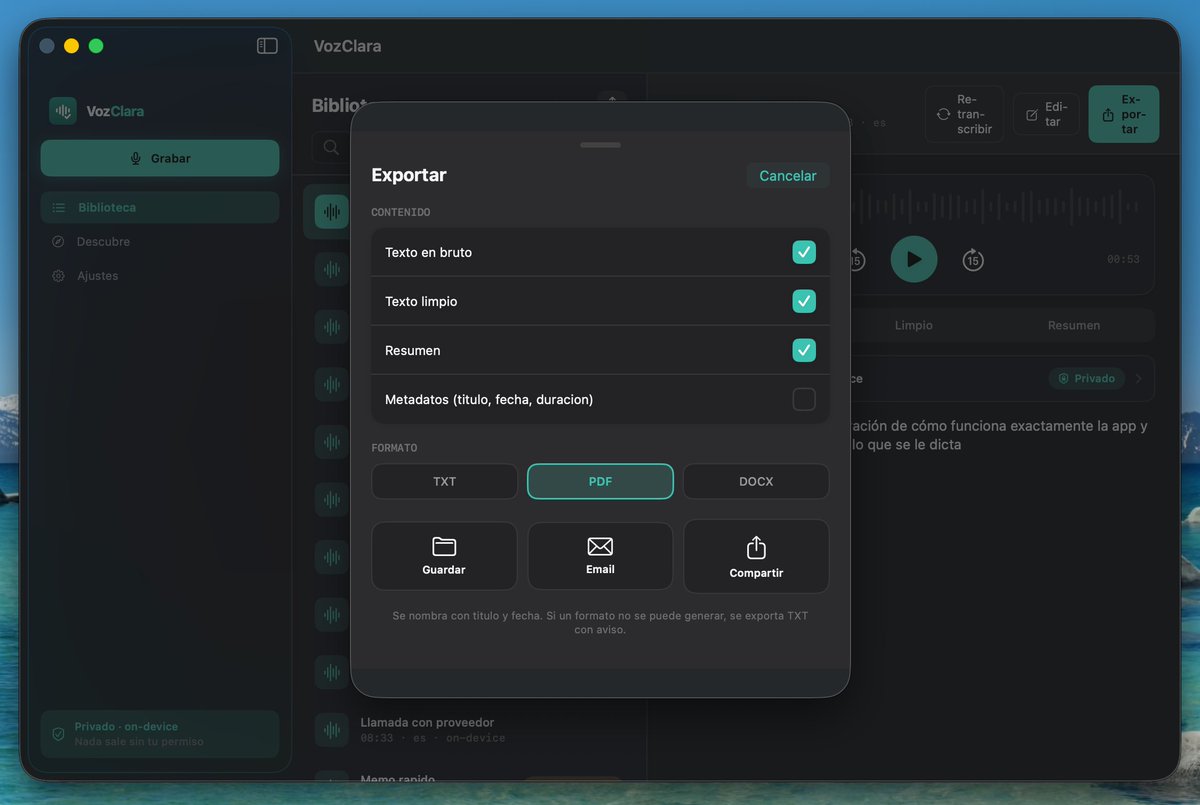The image size is (1200, 805).
Task: Start recording with the Grabar button
Action: (160, 158)
